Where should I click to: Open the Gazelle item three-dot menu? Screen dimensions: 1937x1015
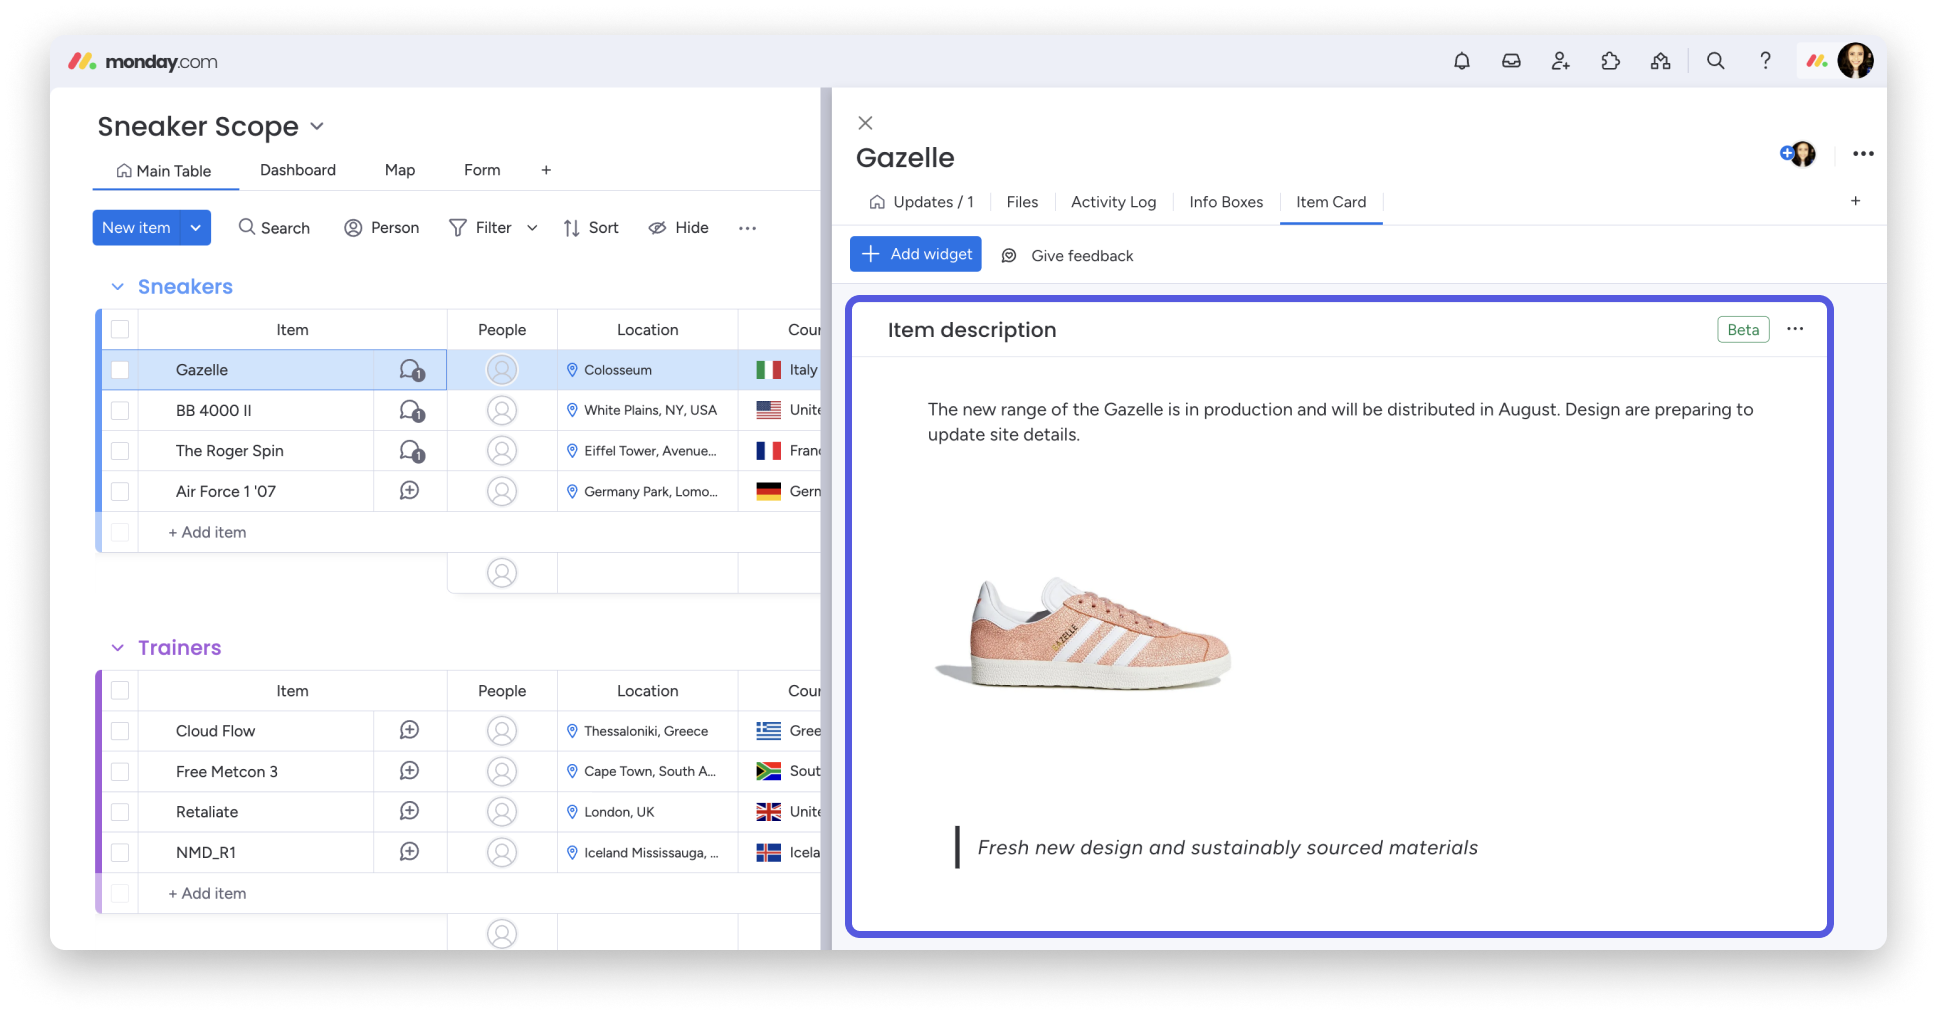point(1862,154)
